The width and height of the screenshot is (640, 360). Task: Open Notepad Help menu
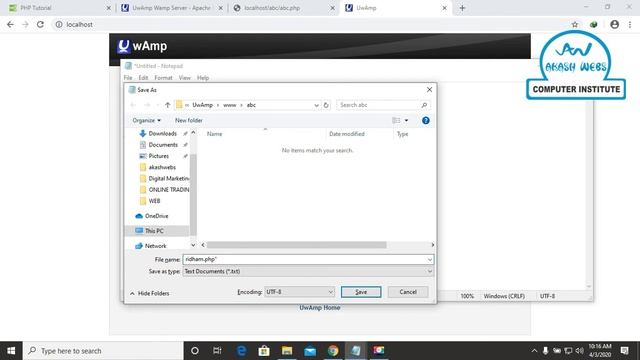[203, 78]
